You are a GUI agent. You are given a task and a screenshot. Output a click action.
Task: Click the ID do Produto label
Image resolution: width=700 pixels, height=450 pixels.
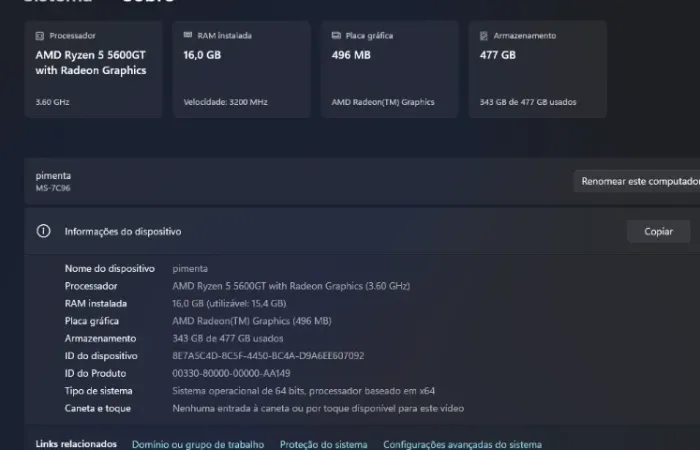pyautogui.click(x=96, y=373)
